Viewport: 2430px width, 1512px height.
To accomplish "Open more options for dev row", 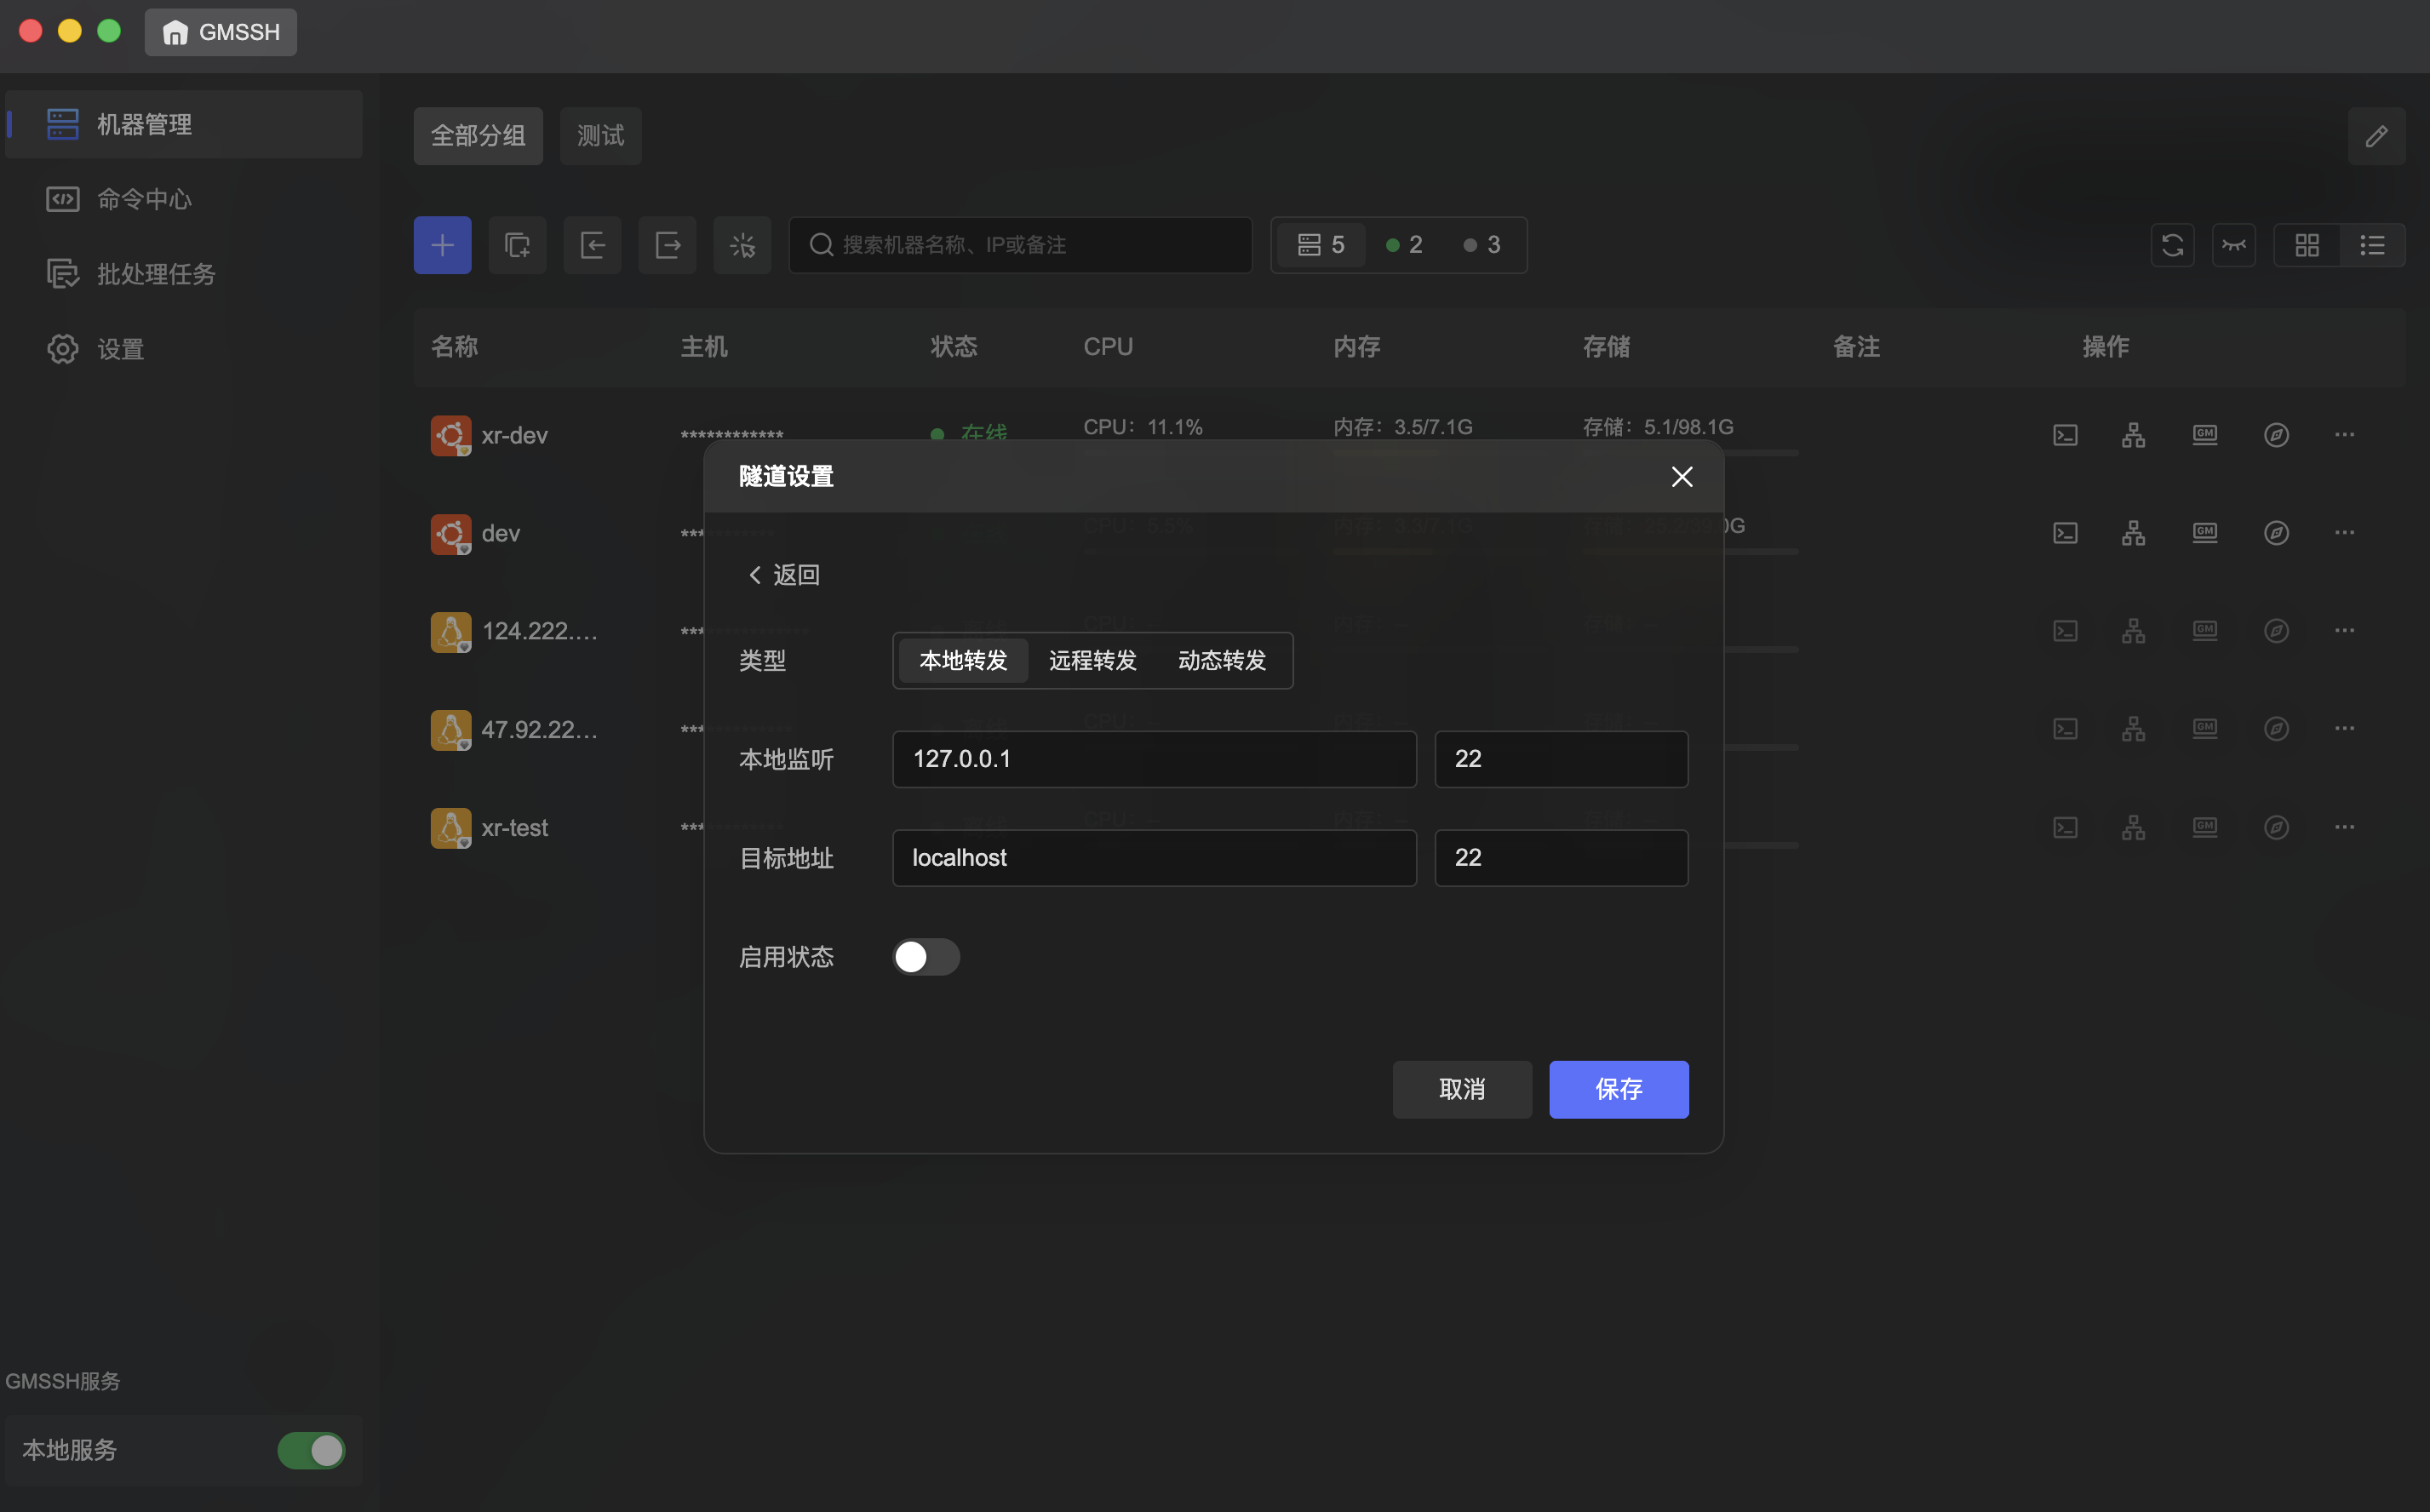I will pyautogui.click(x=2344, y=533).
